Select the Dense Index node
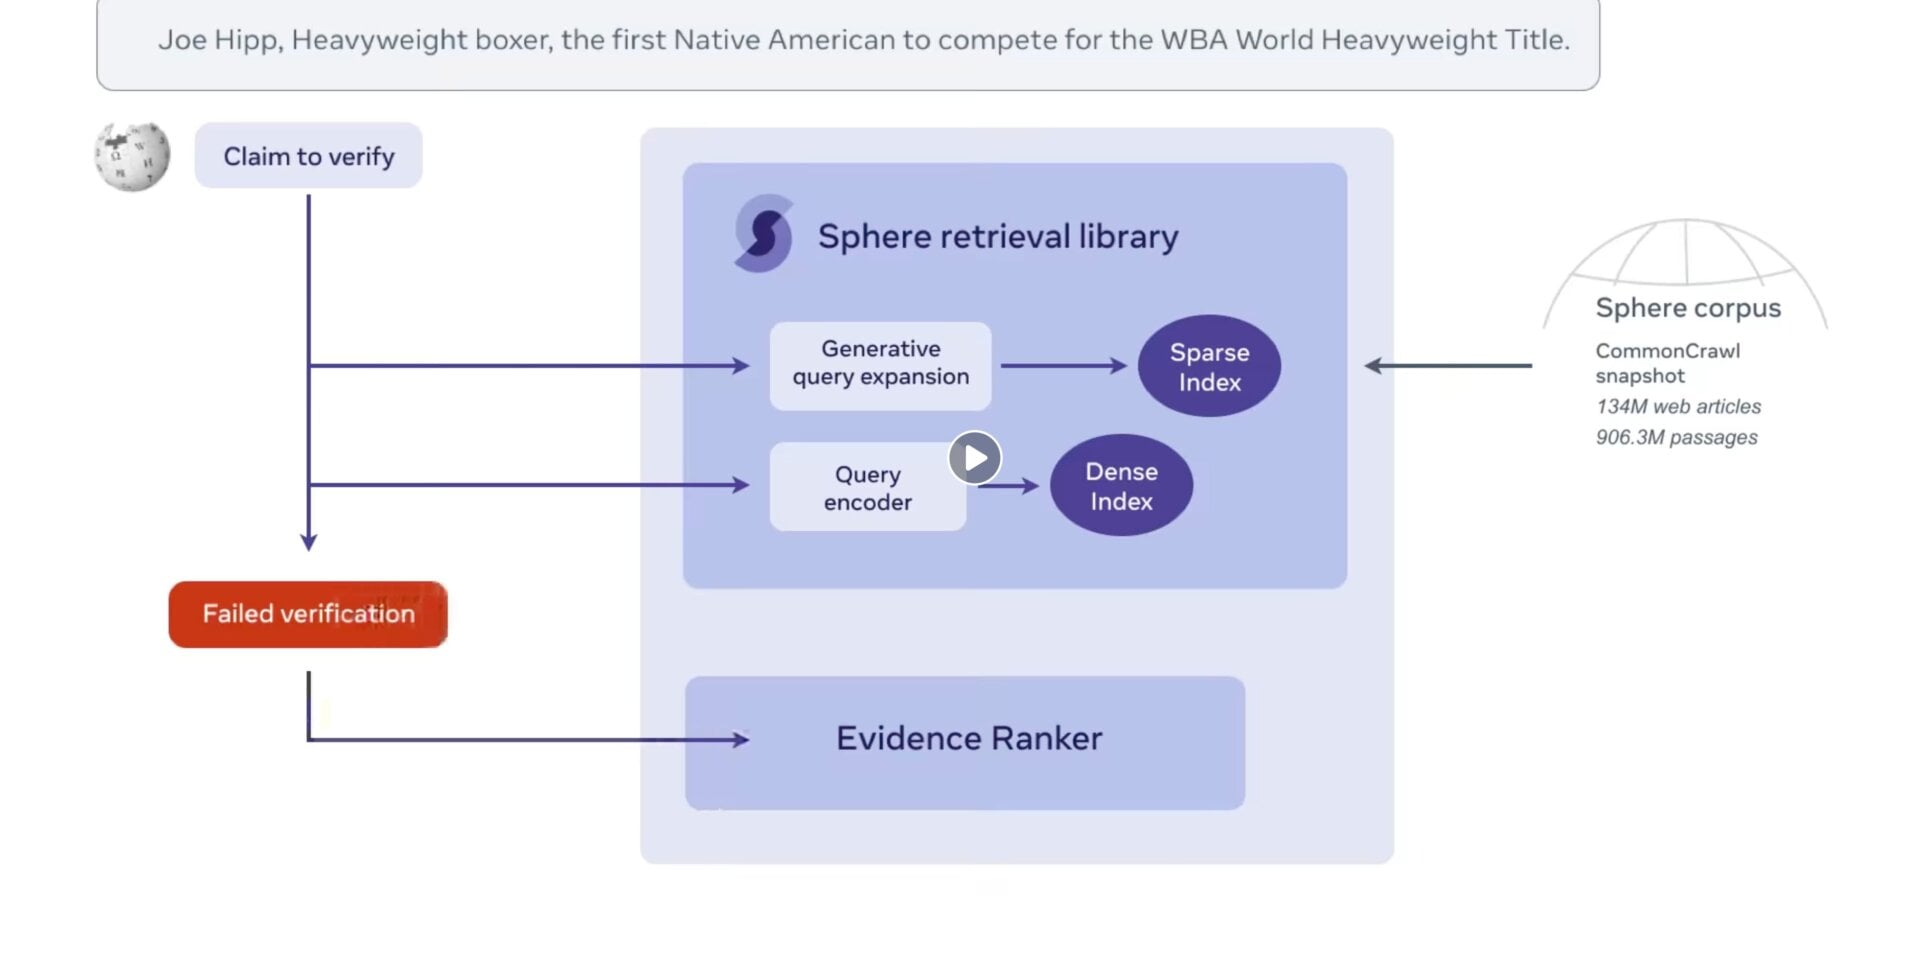This screenshot has width=1920, height=958. tap(1121, 485)
